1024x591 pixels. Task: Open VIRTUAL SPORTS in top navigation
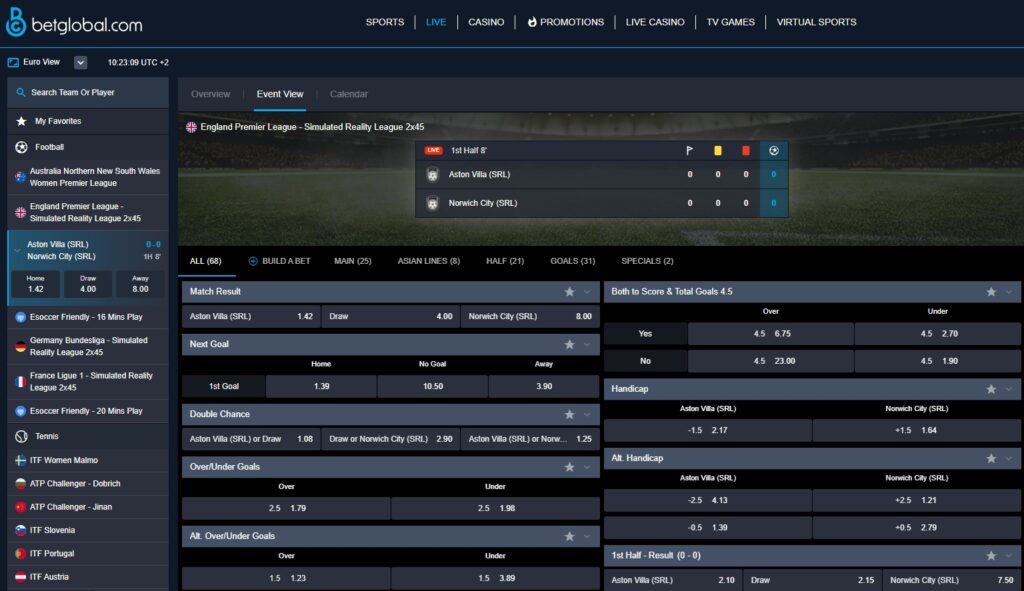pos(816,22)
